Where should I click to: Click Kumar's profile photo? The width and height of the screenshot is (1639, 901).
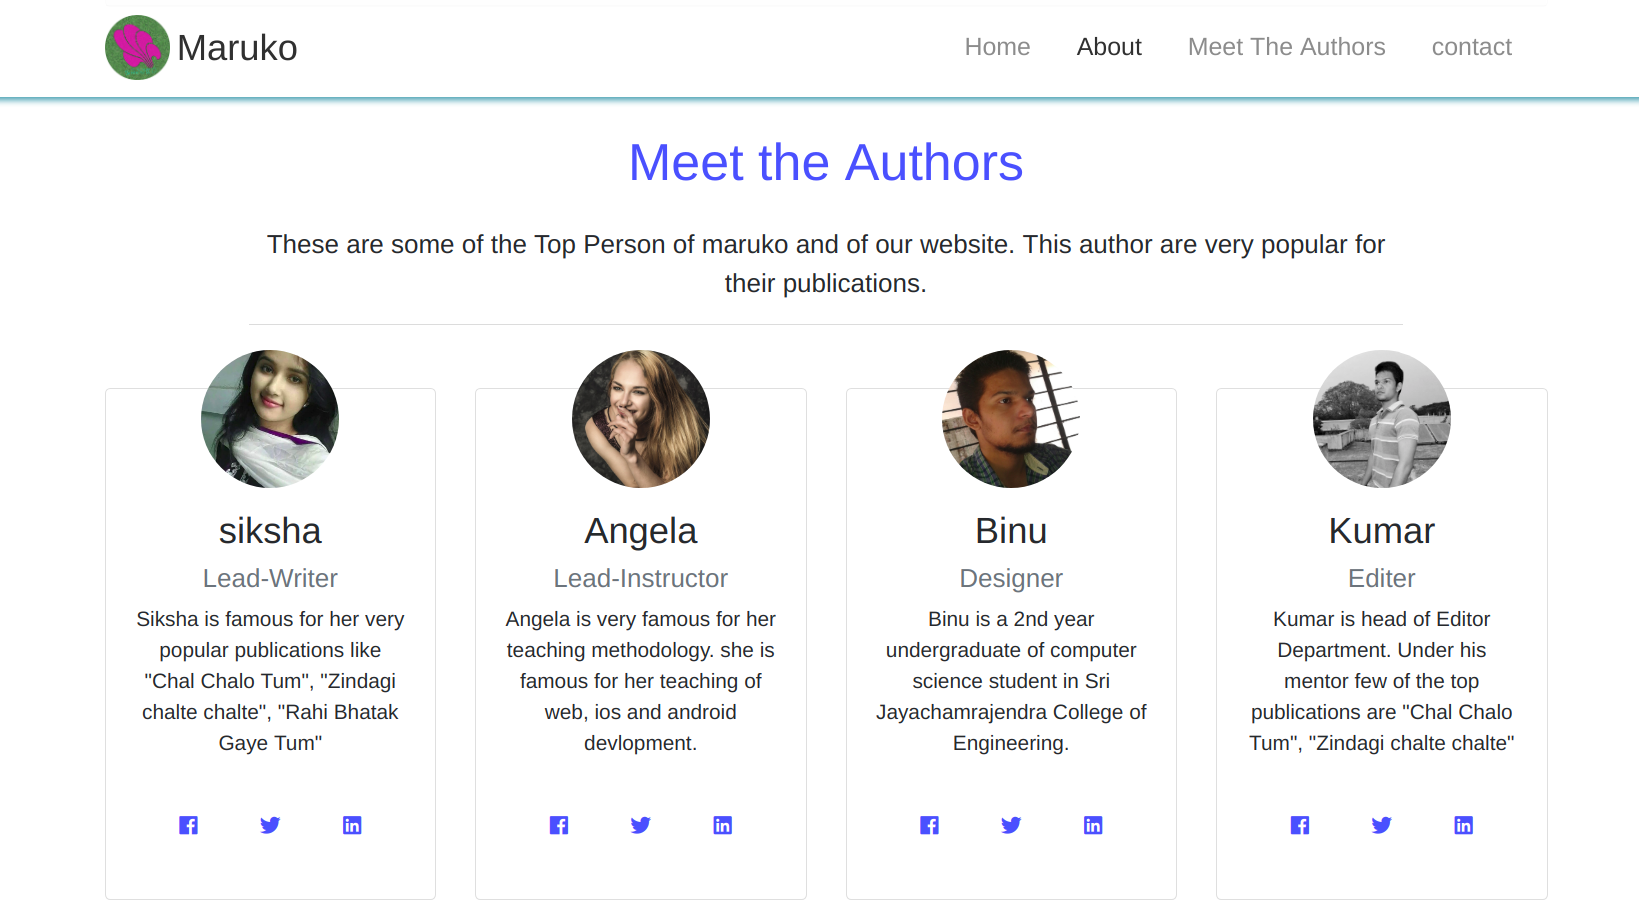[1382, 419]
